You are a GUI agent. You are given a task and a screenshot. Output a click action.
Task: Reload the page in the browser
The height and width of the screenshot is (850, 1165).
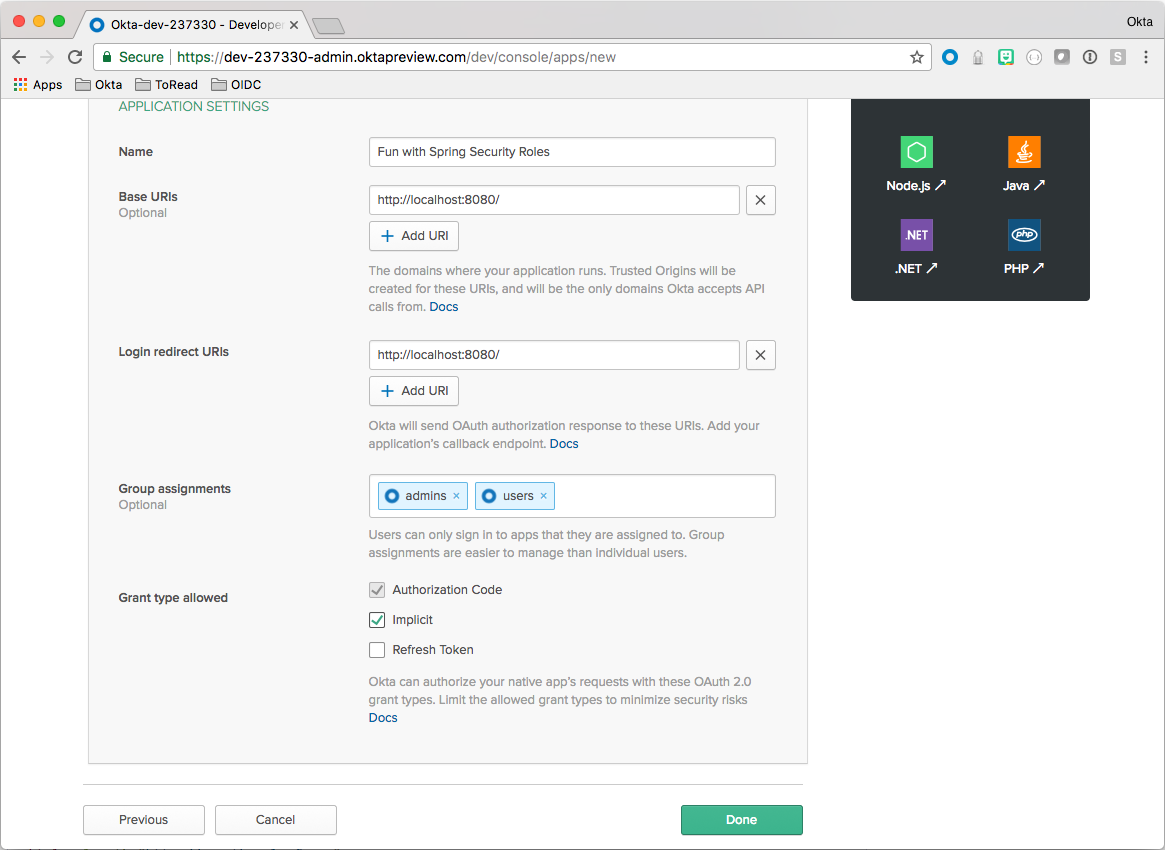[75, 57]
